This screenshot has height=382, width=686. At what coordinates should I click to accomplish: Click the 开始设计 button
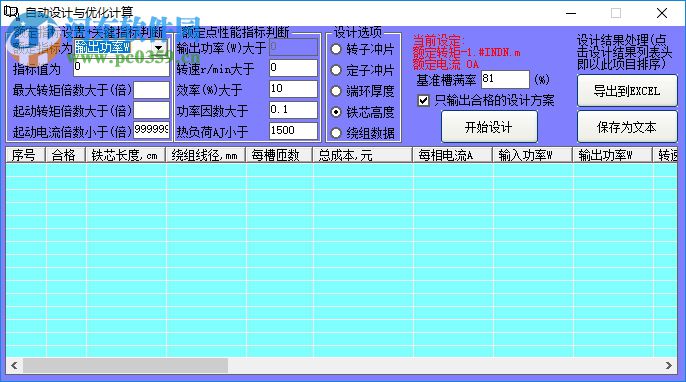coord(489,127)
